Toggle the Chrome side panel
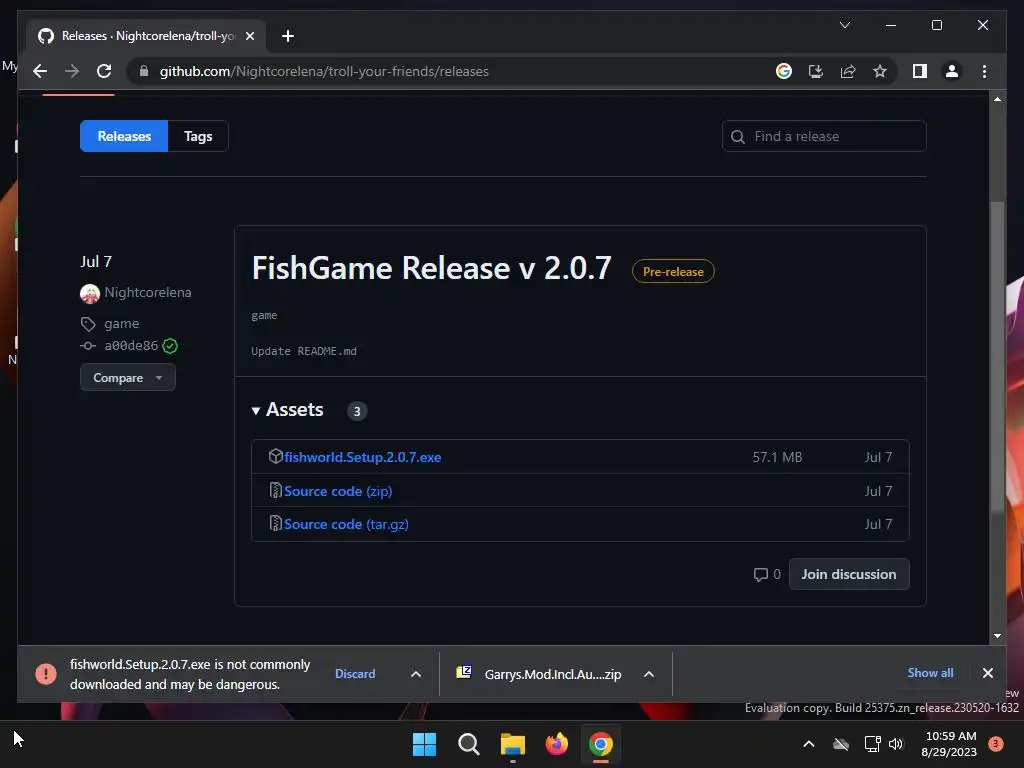Viewport: 1024px width, 768px height. pos(920,71)
